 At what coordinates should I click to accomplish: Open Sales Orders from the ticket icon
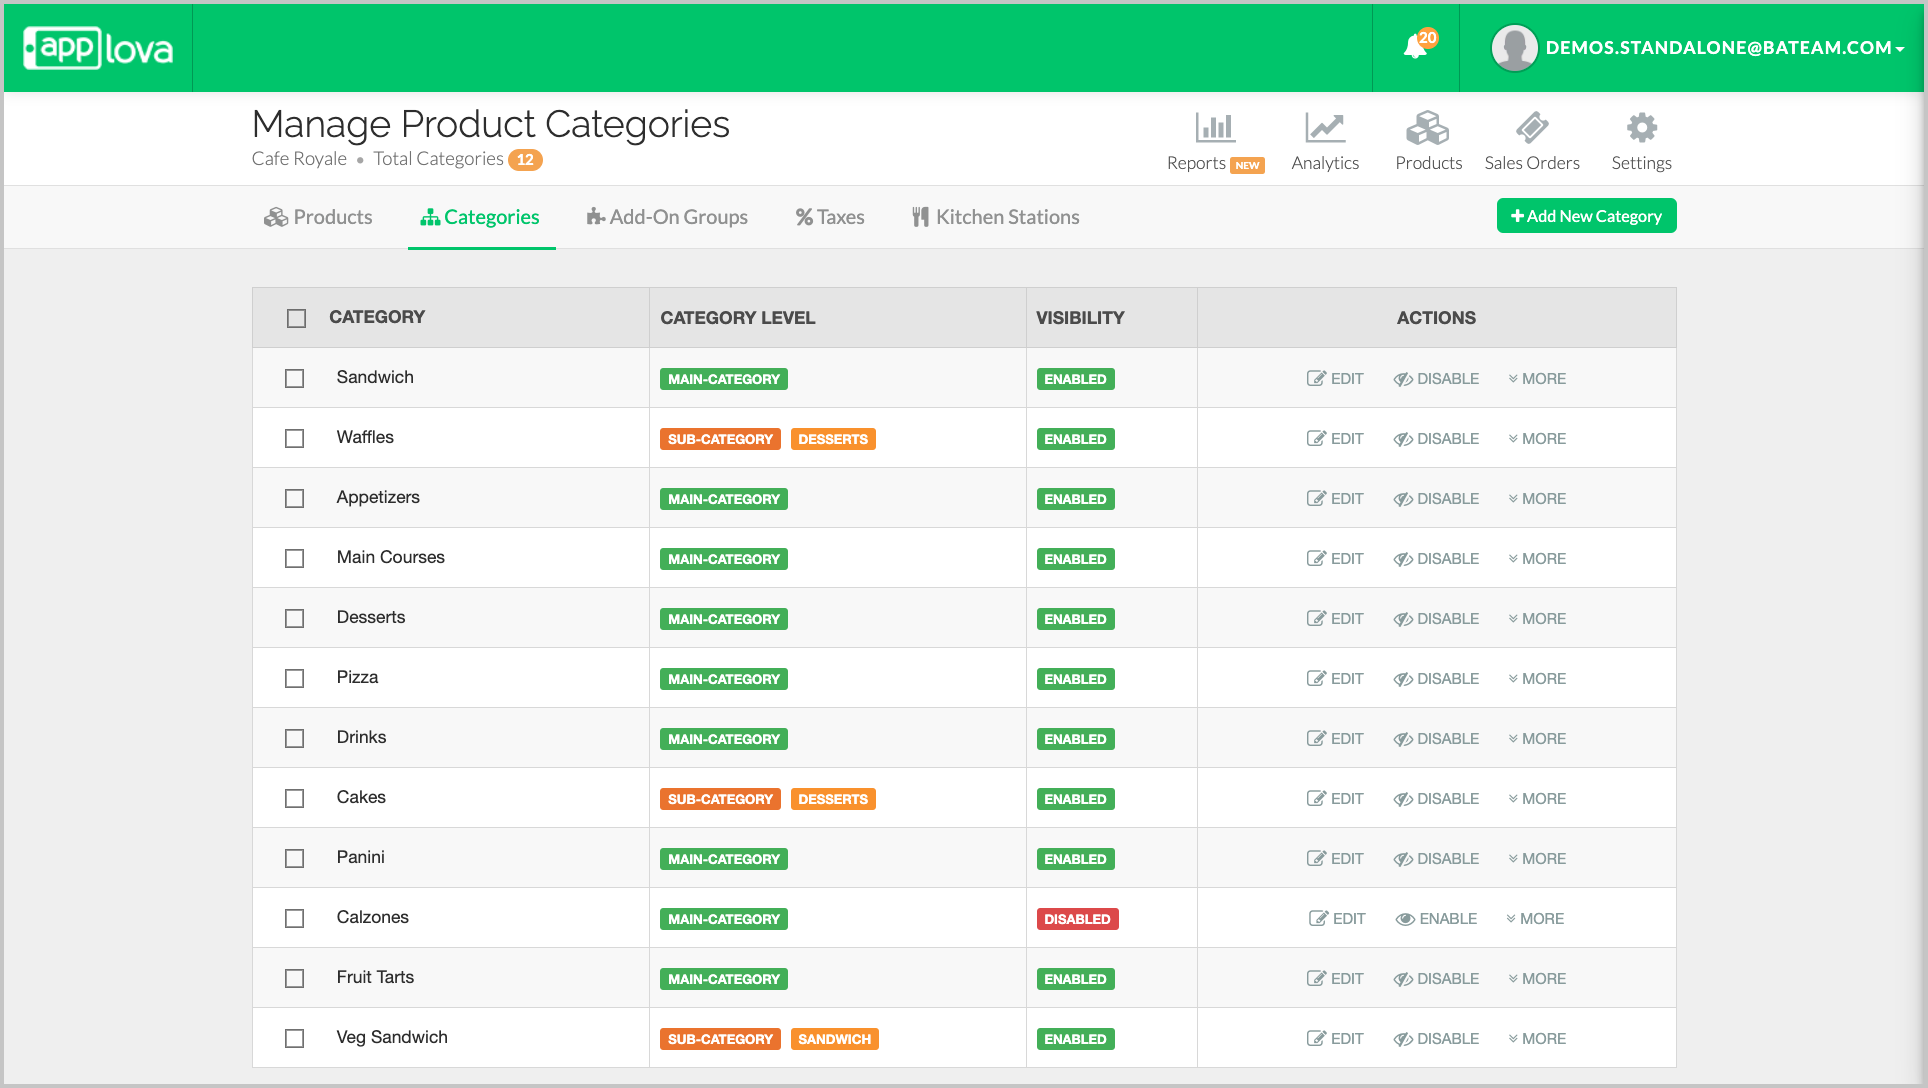[1531, 128]
